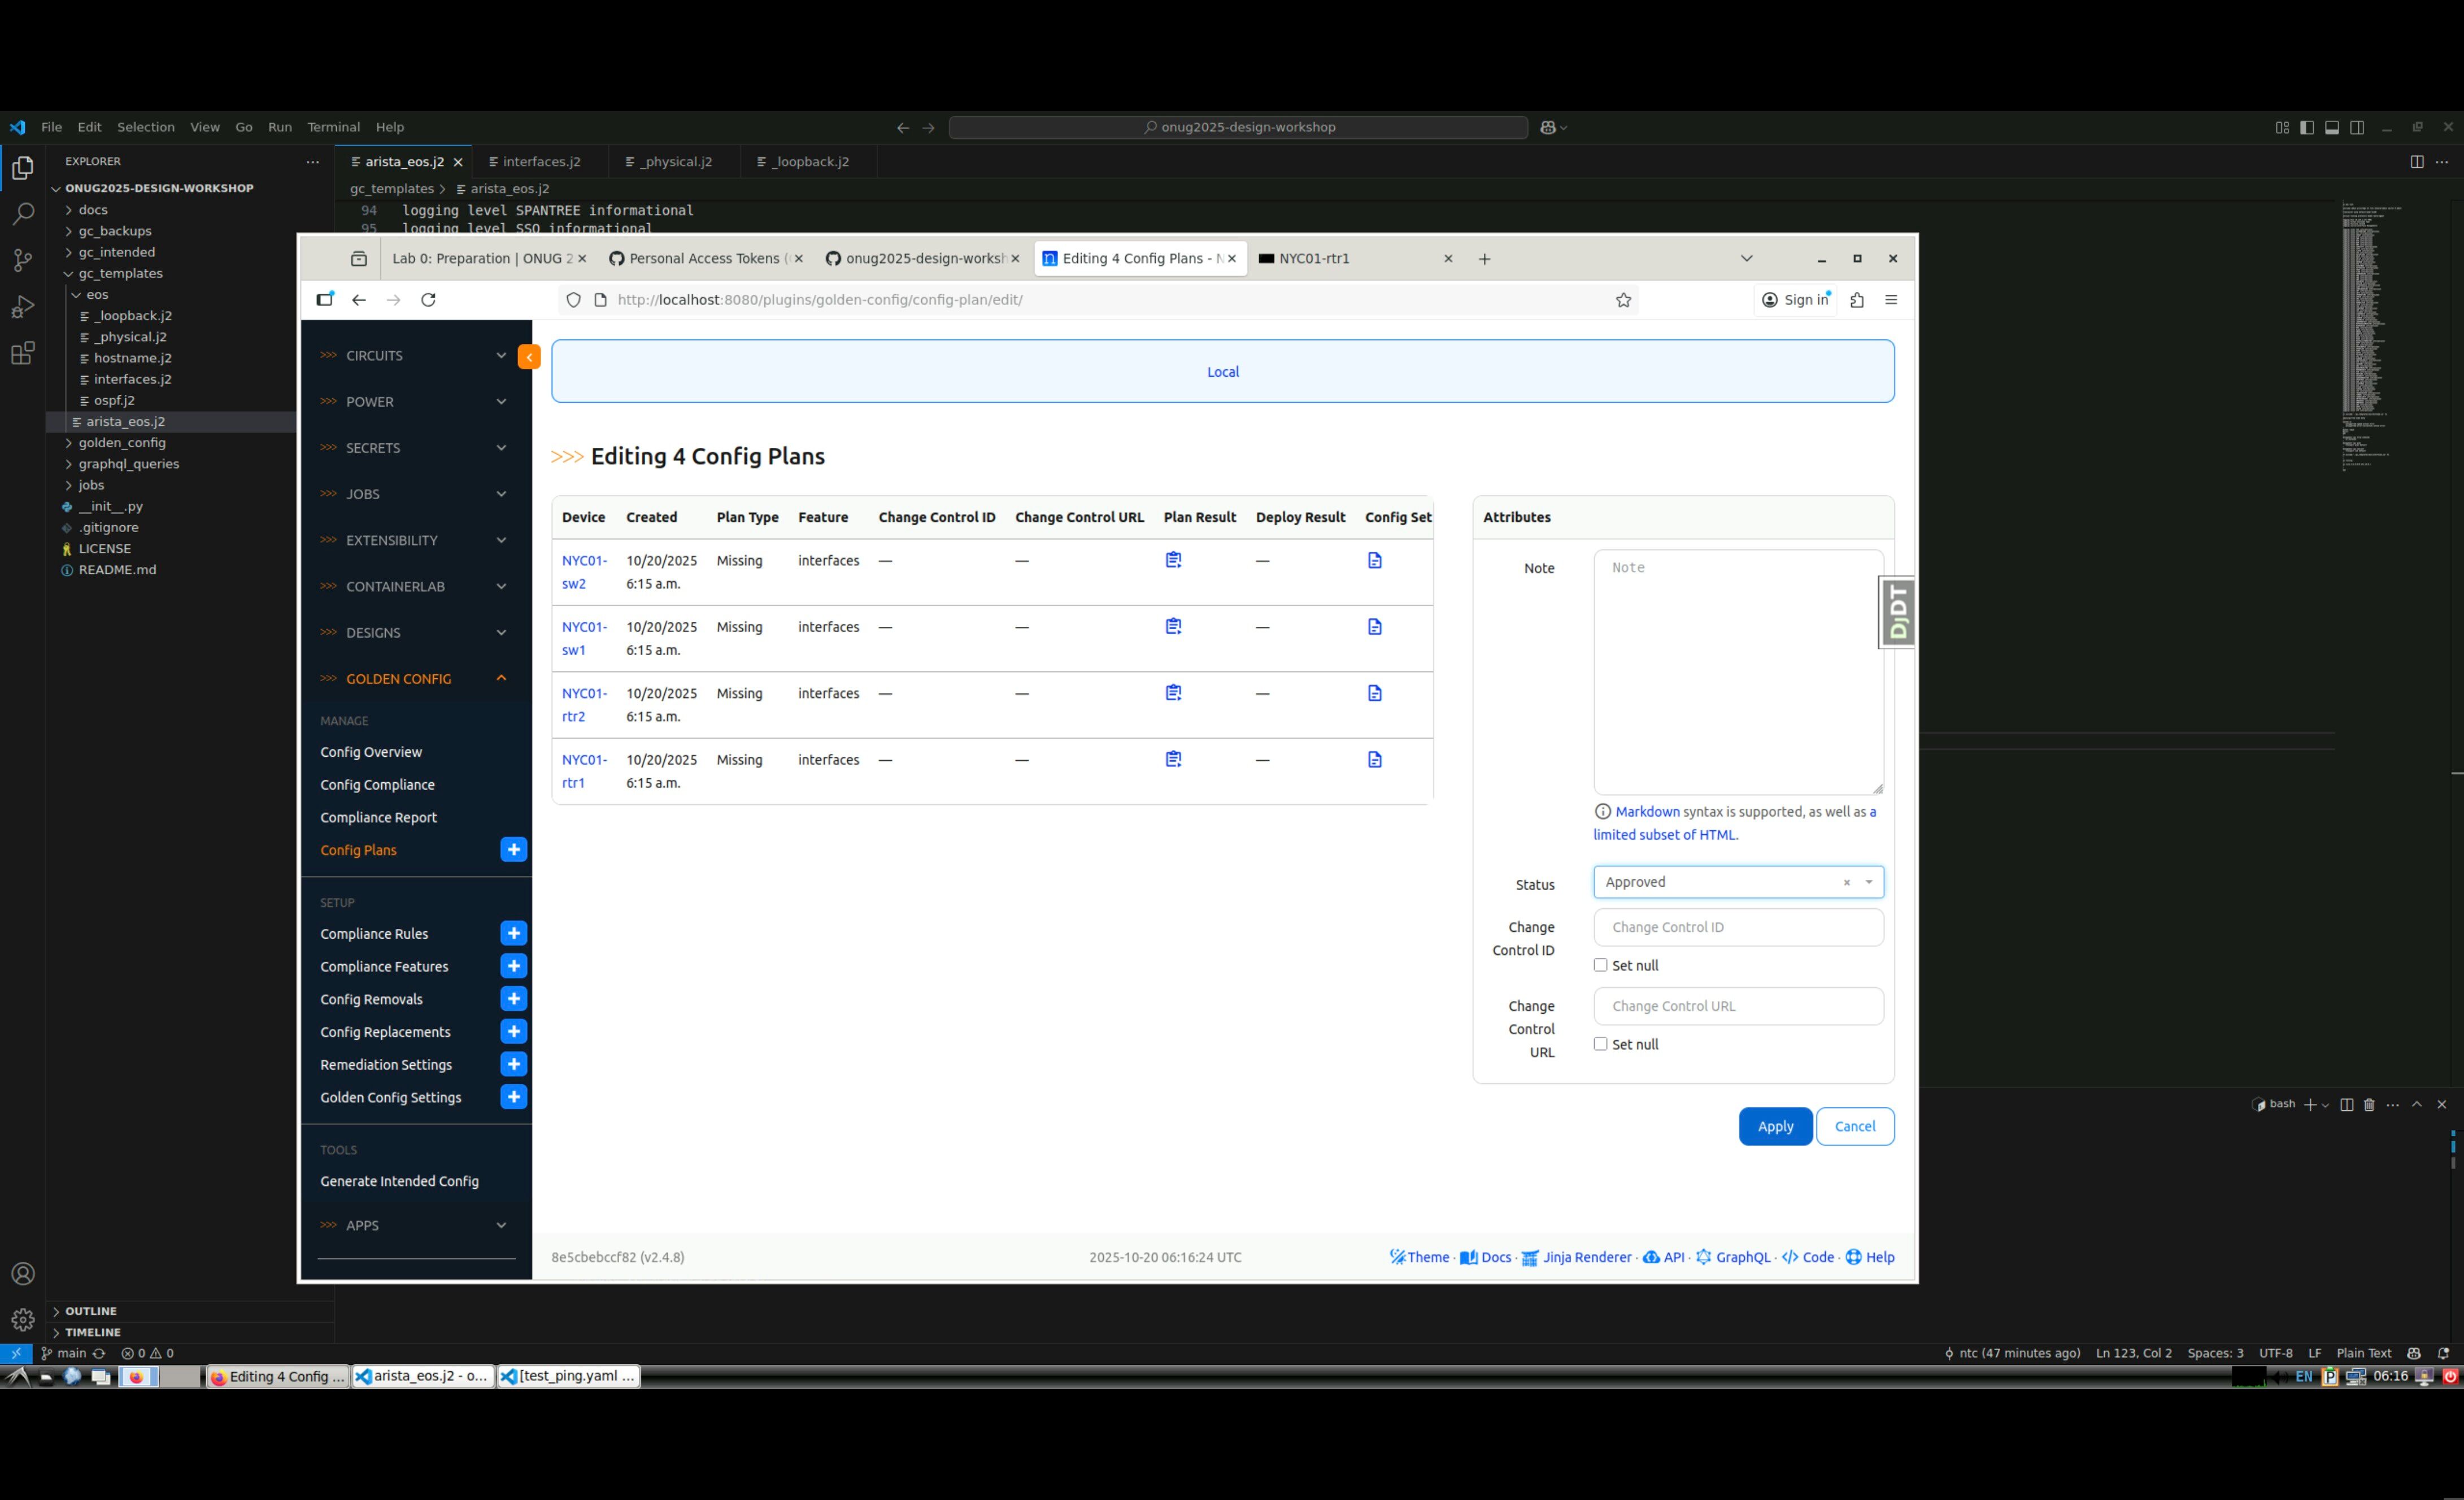
Task: Click into the Note text area
Action: pyautogui.click(x=1737, y=672)
